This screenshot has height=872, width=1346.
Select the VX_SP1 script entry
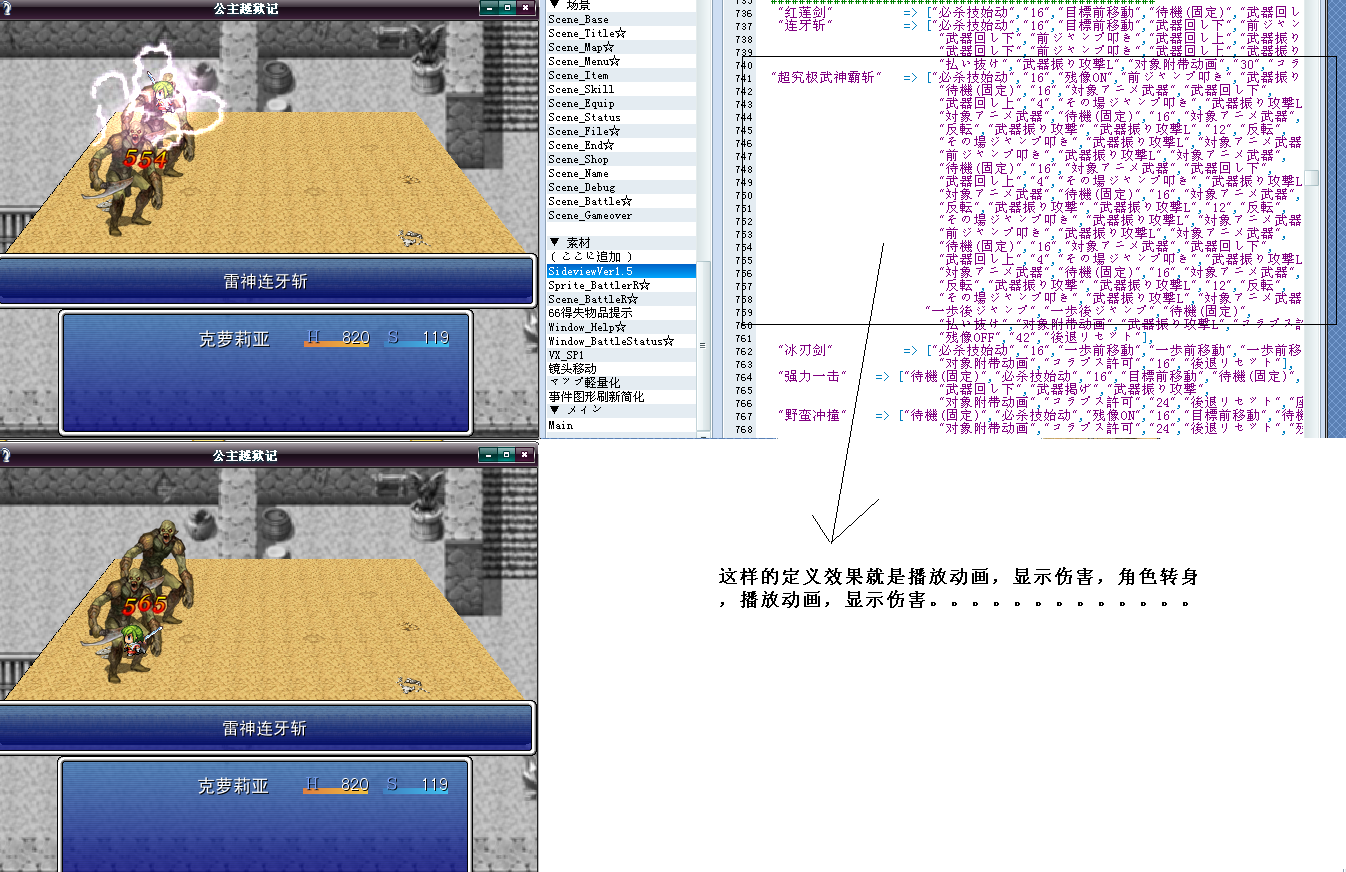click(x=621, y=355)
